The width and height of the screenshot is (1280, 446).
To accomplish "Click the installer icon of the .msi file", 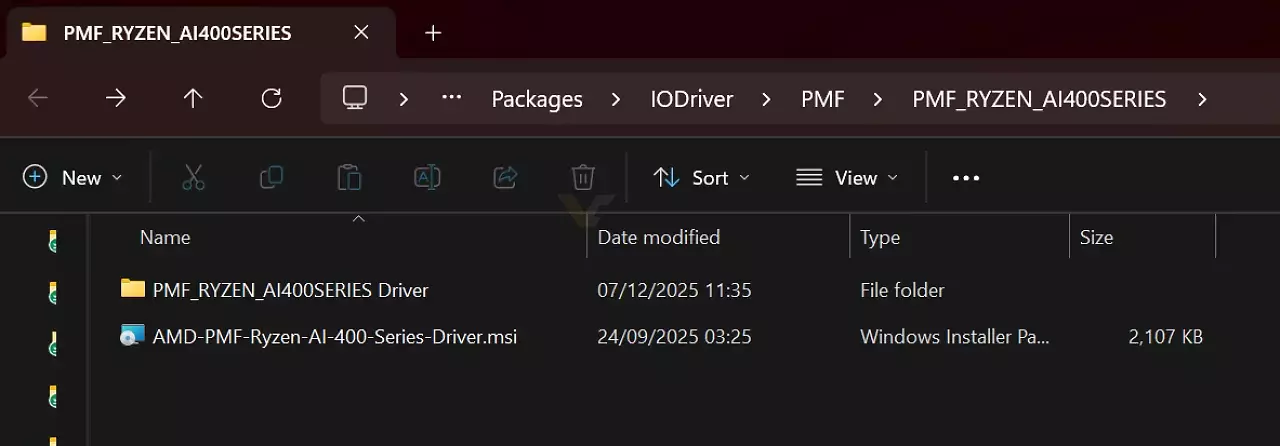I will click(133, 336).
